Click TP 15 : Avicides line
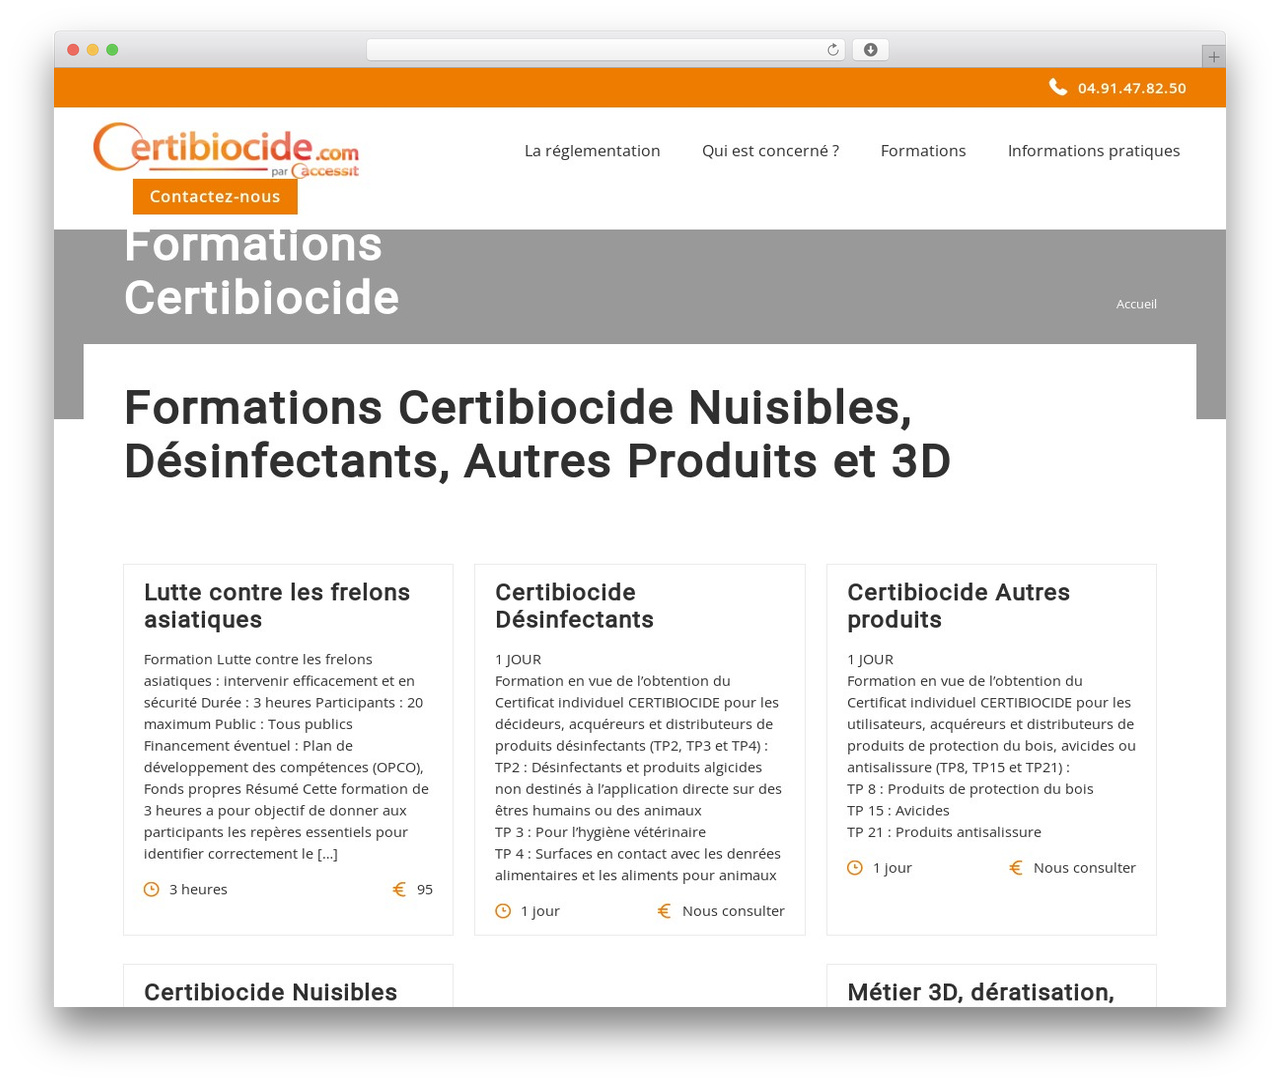 tap(898, 810)
